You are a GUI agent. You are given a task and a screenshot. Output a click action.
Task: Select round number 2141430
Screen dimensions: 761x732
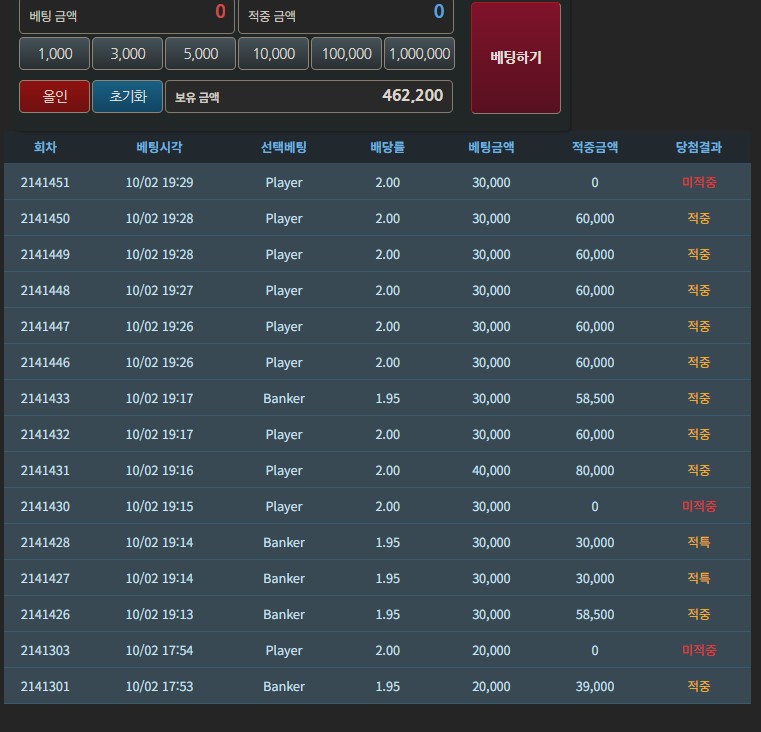pos(45,506)
